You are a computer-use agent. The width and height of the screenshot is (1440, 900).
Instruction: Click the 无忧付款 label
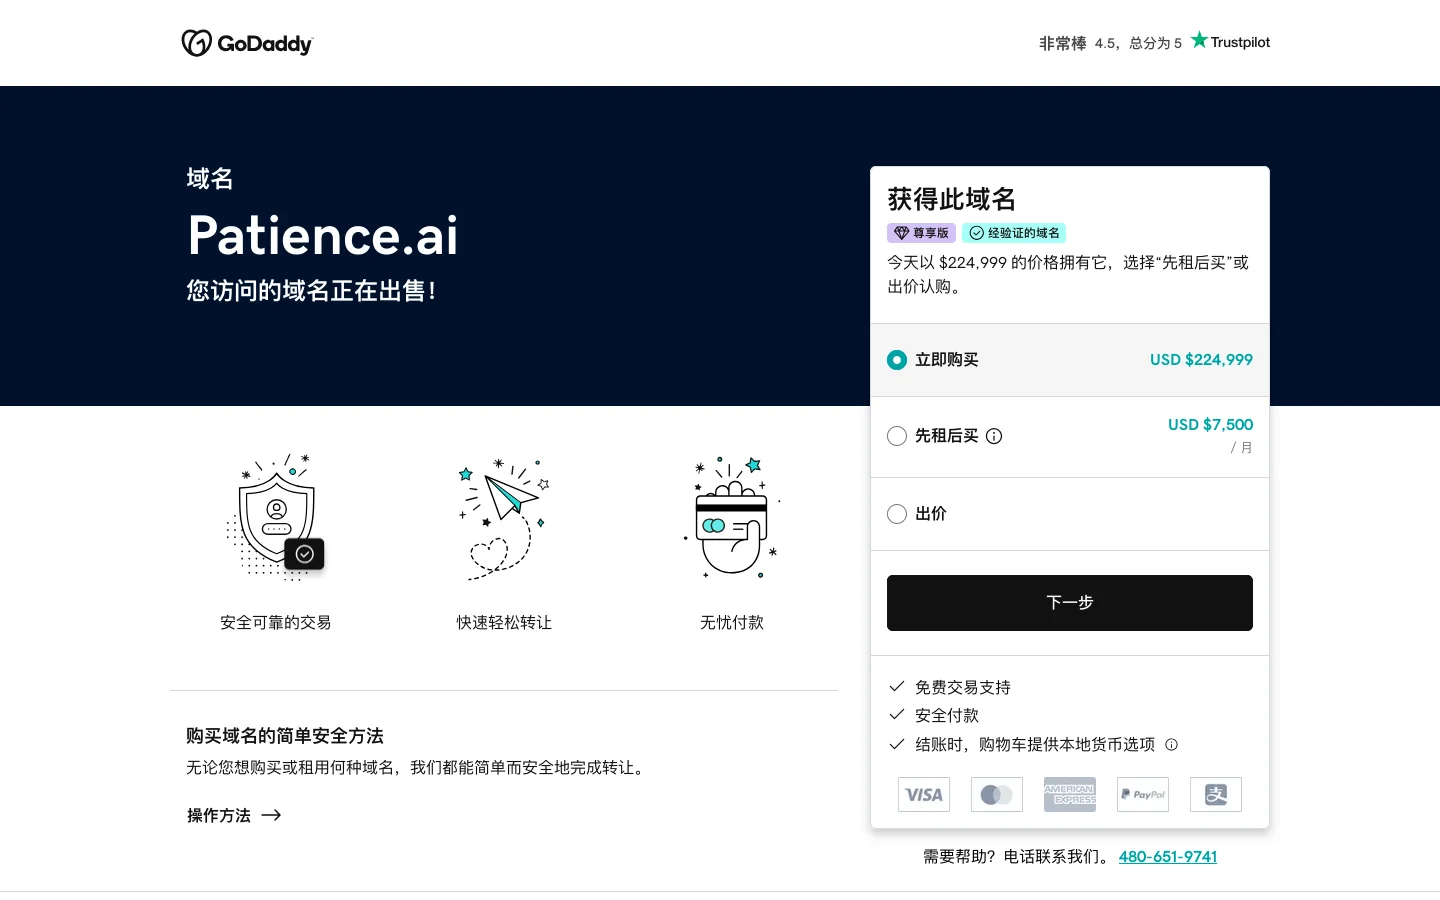(x=732, y=623)
